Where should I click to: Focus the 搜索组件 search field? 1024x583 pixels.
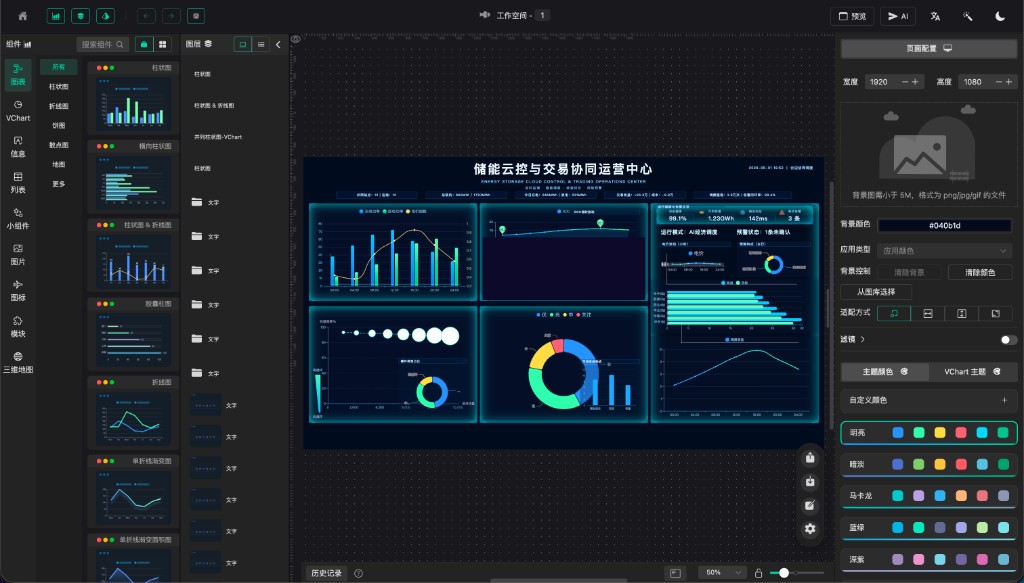pos(103,44)
